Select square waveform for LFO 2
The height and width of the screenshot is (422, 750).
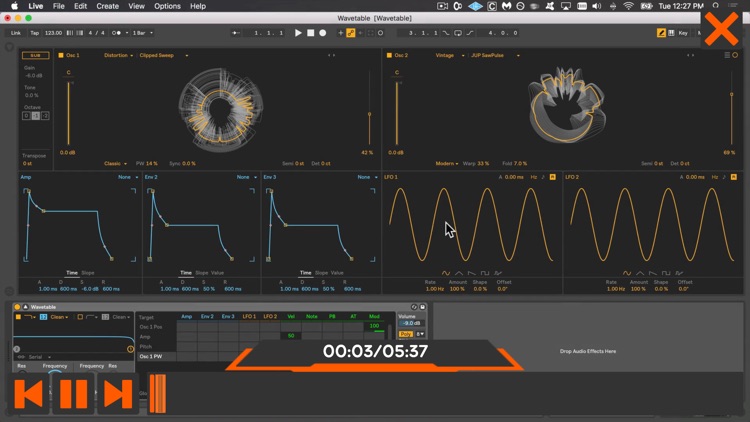666,273
